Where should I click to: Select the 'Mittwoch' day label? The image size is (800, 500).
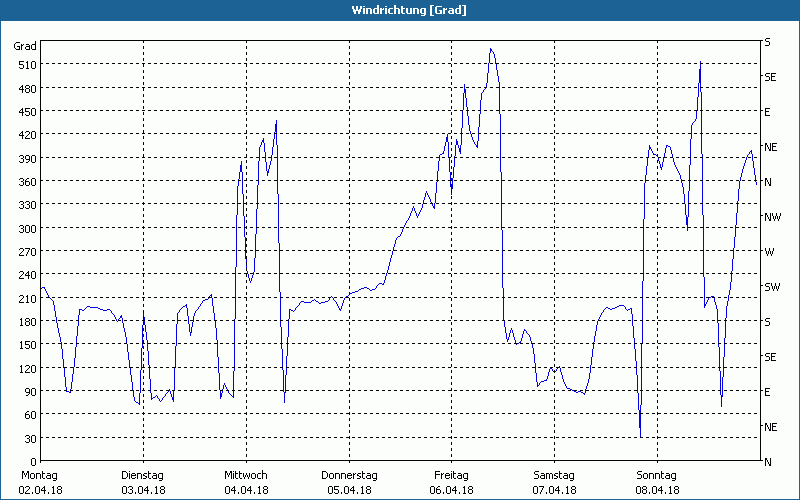[245, 475]
